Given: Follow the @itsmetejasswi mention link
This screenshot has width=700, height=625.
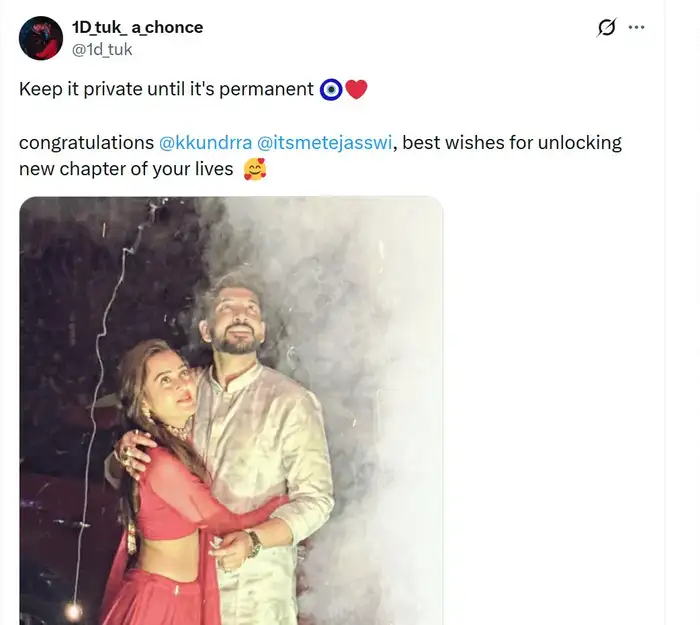Looking at the screenshot, I should click(x=328, y=142).
